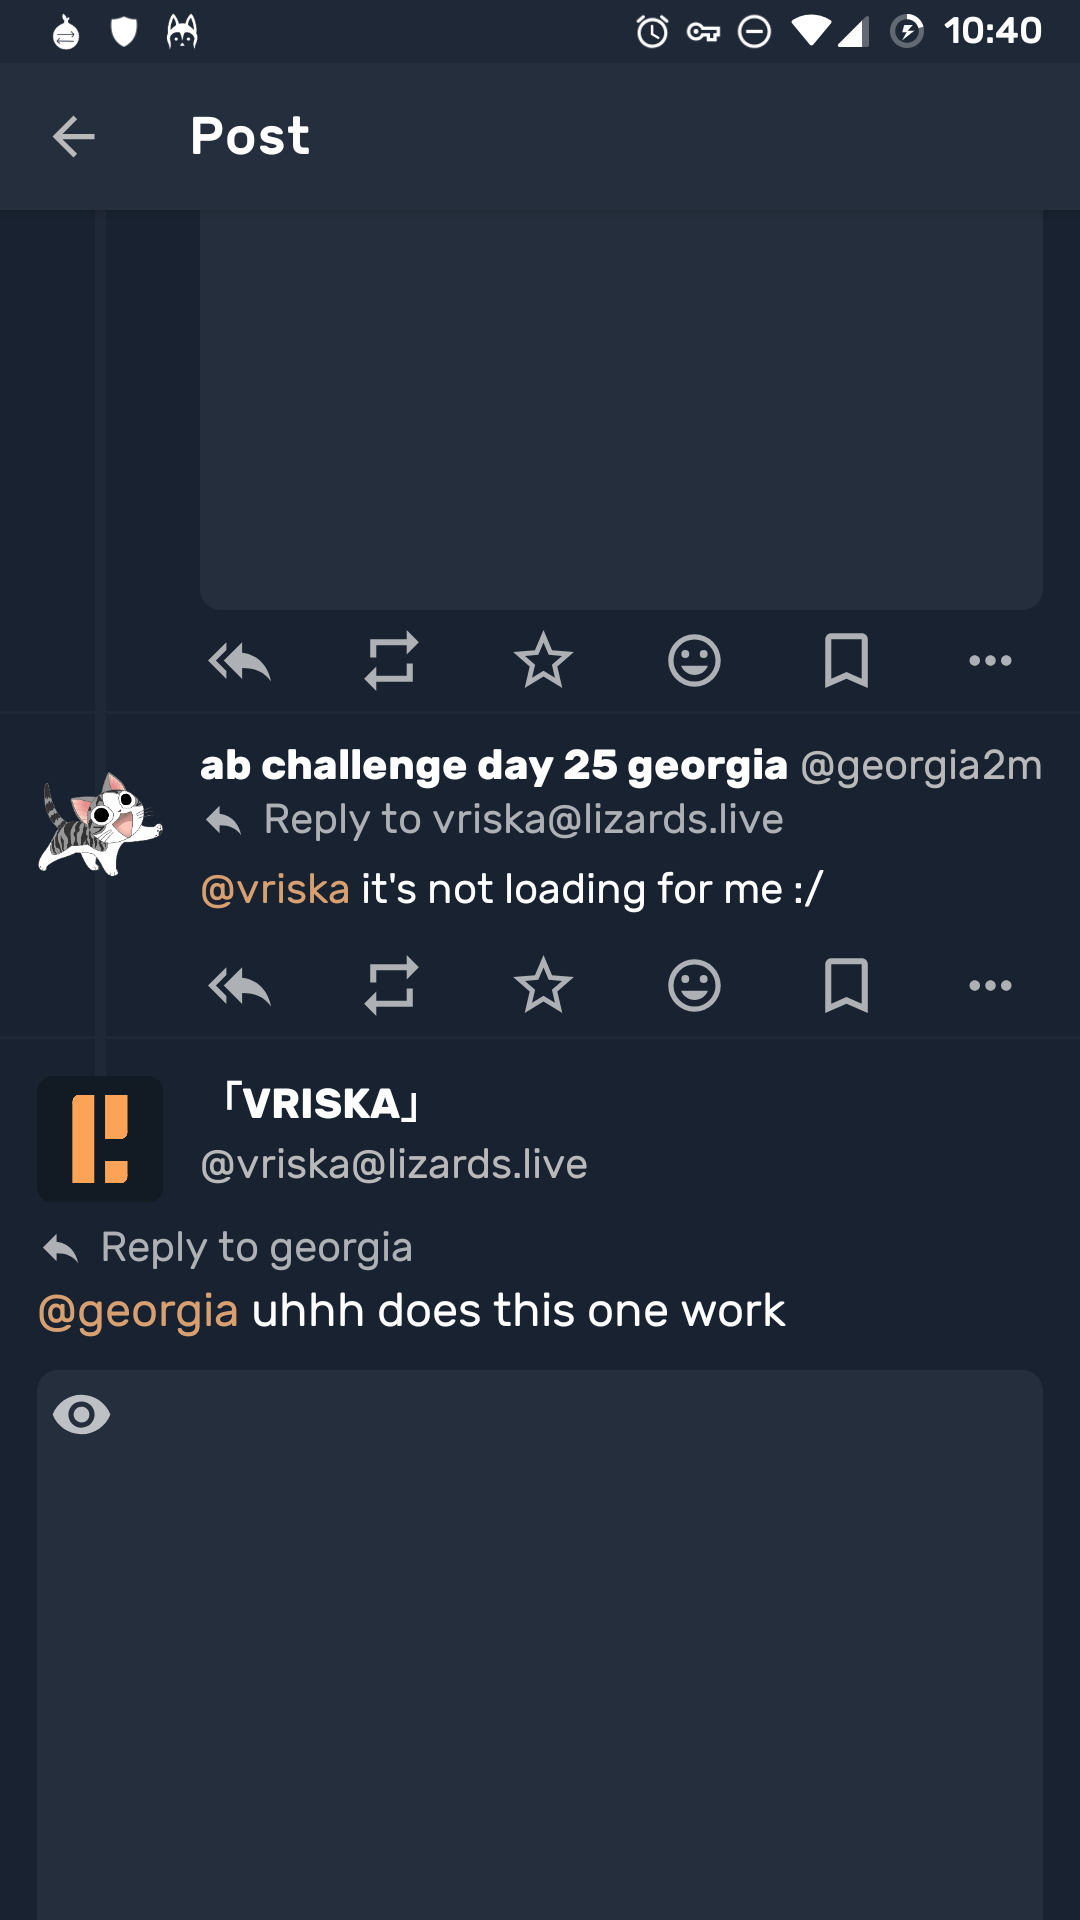Bookmark georgia's not loading post

pyautogui.click(x=846, y=986)
